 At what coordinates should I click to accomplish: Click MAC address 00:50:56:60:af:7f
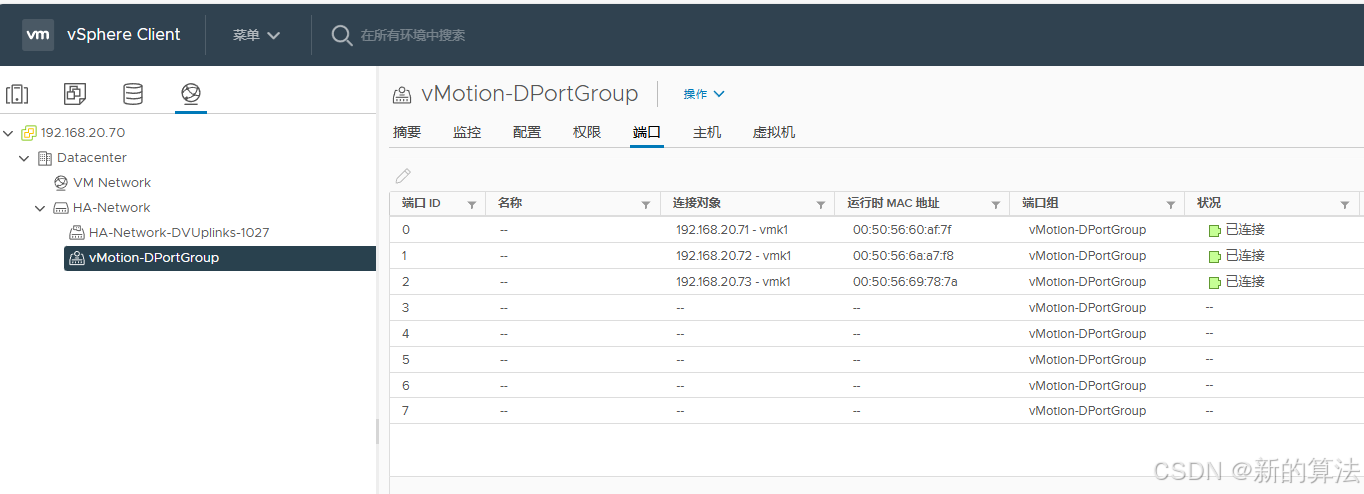click(x=902, y=230)
